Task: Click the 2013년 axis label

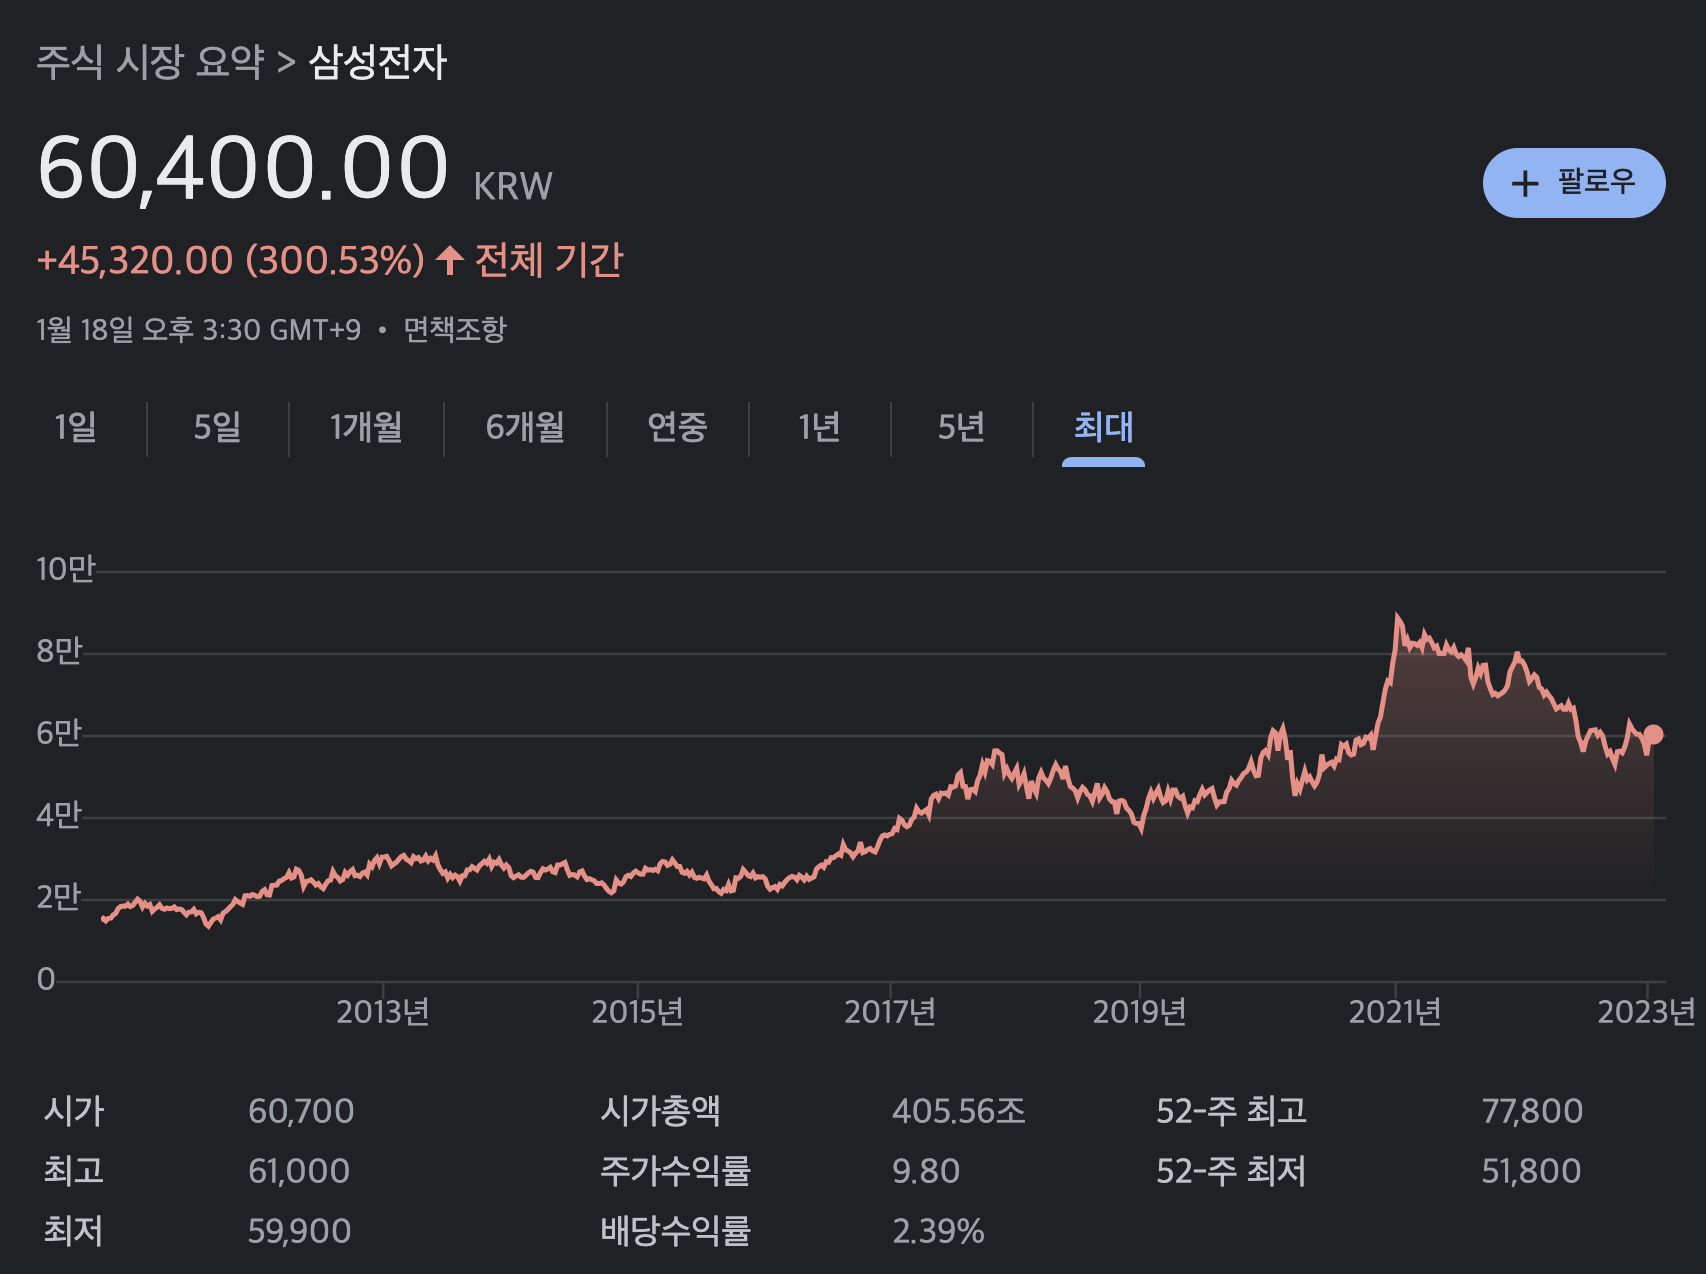Action: (383, 1012)
